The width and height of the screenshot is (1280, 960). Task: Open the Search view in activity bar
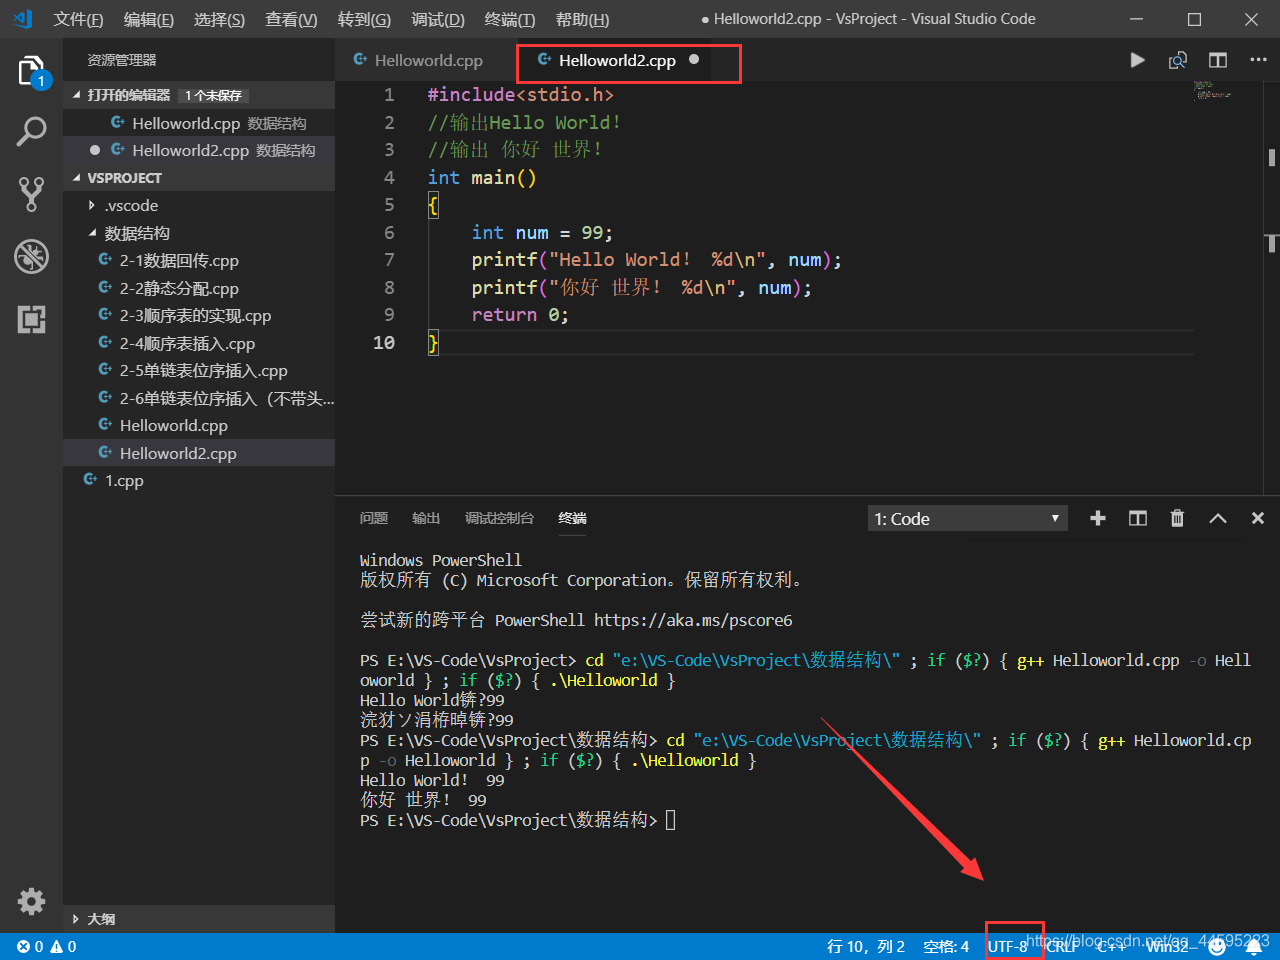[31, 131]
